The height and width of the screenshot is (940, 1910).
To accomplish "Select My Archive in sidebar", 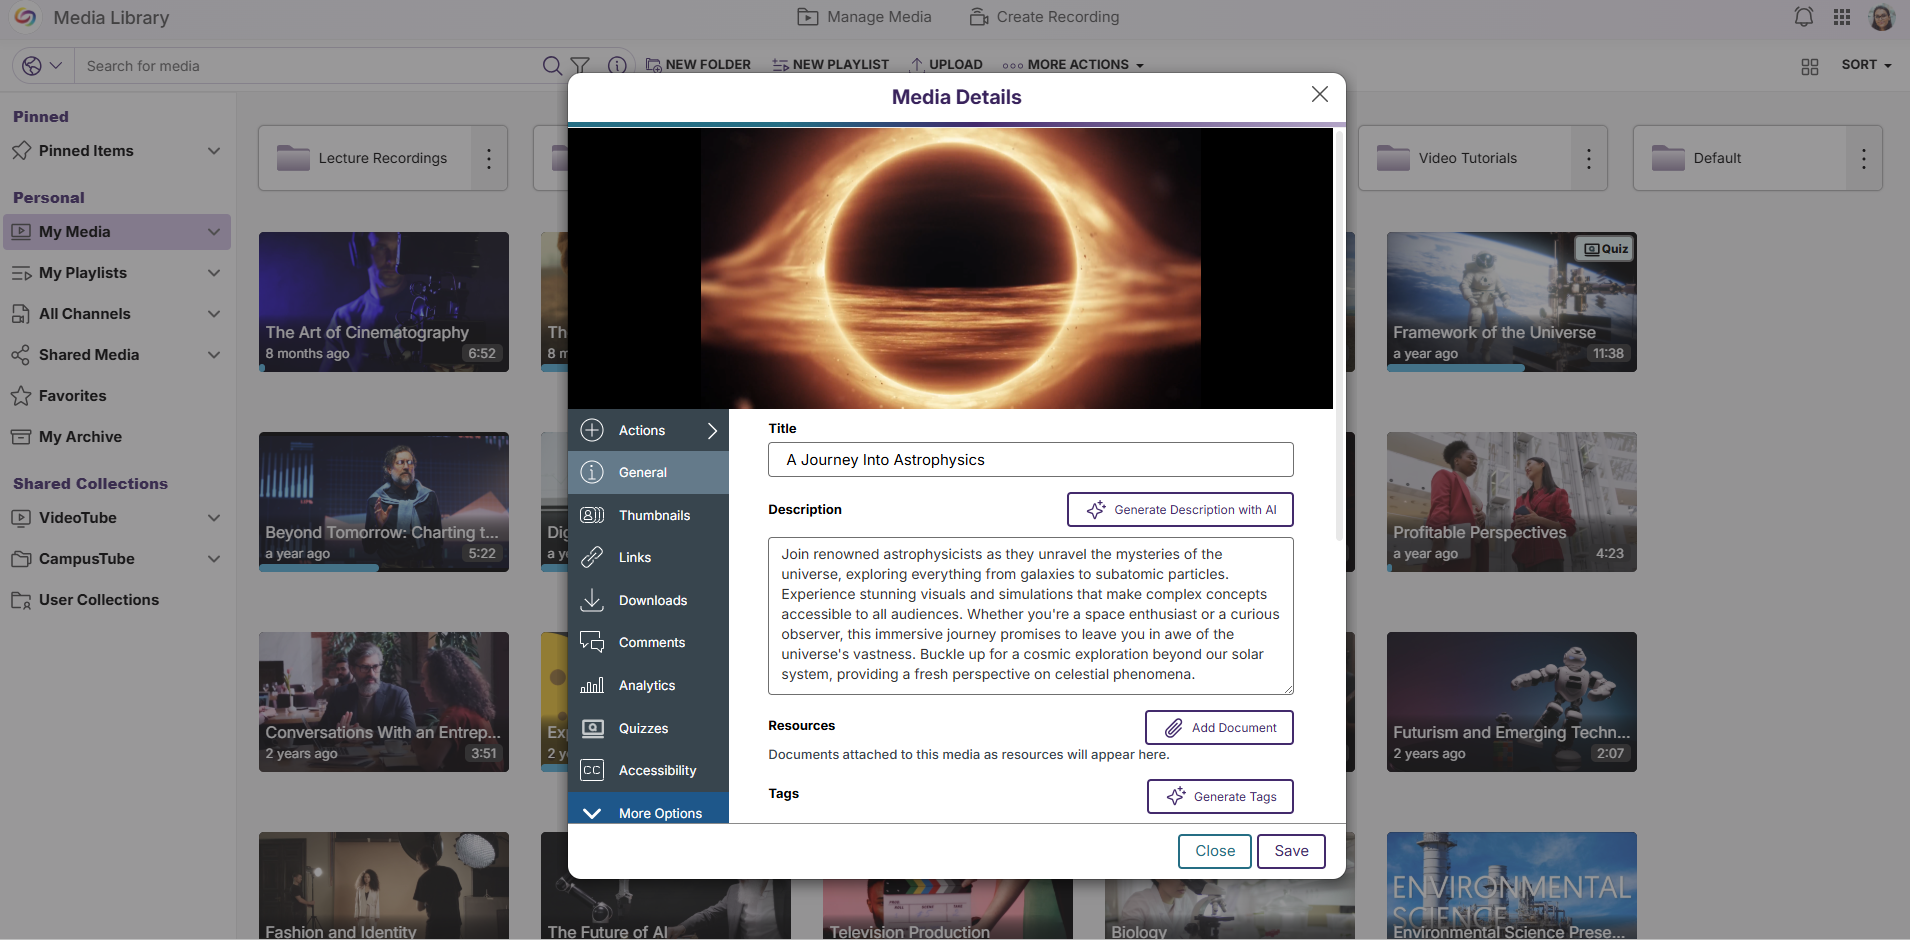I will click(x=80, y=437).
